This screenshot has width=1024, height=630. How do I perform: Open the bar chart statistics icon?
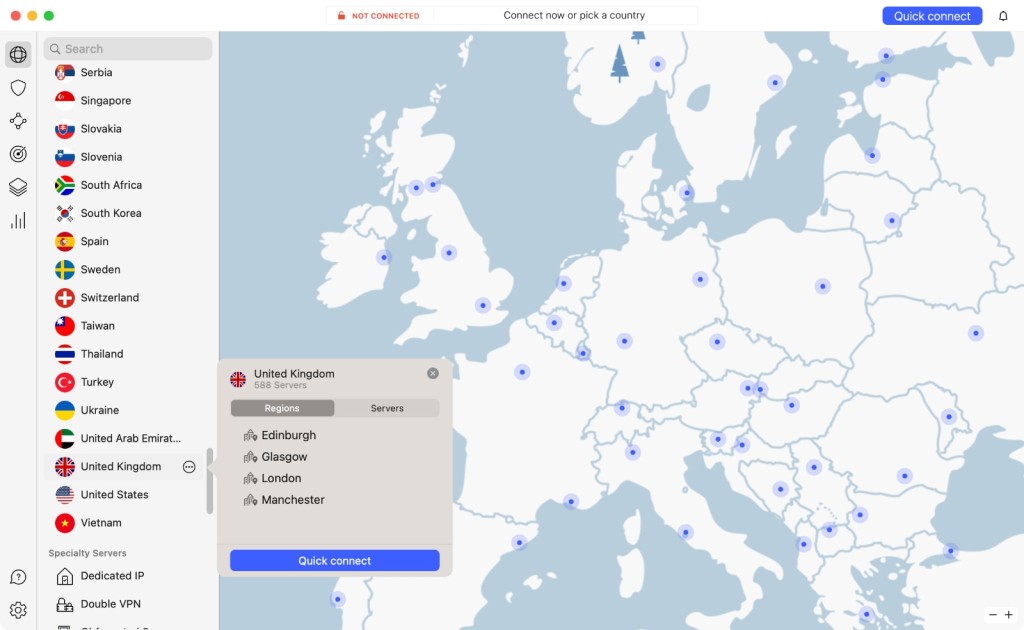[18, 220]
